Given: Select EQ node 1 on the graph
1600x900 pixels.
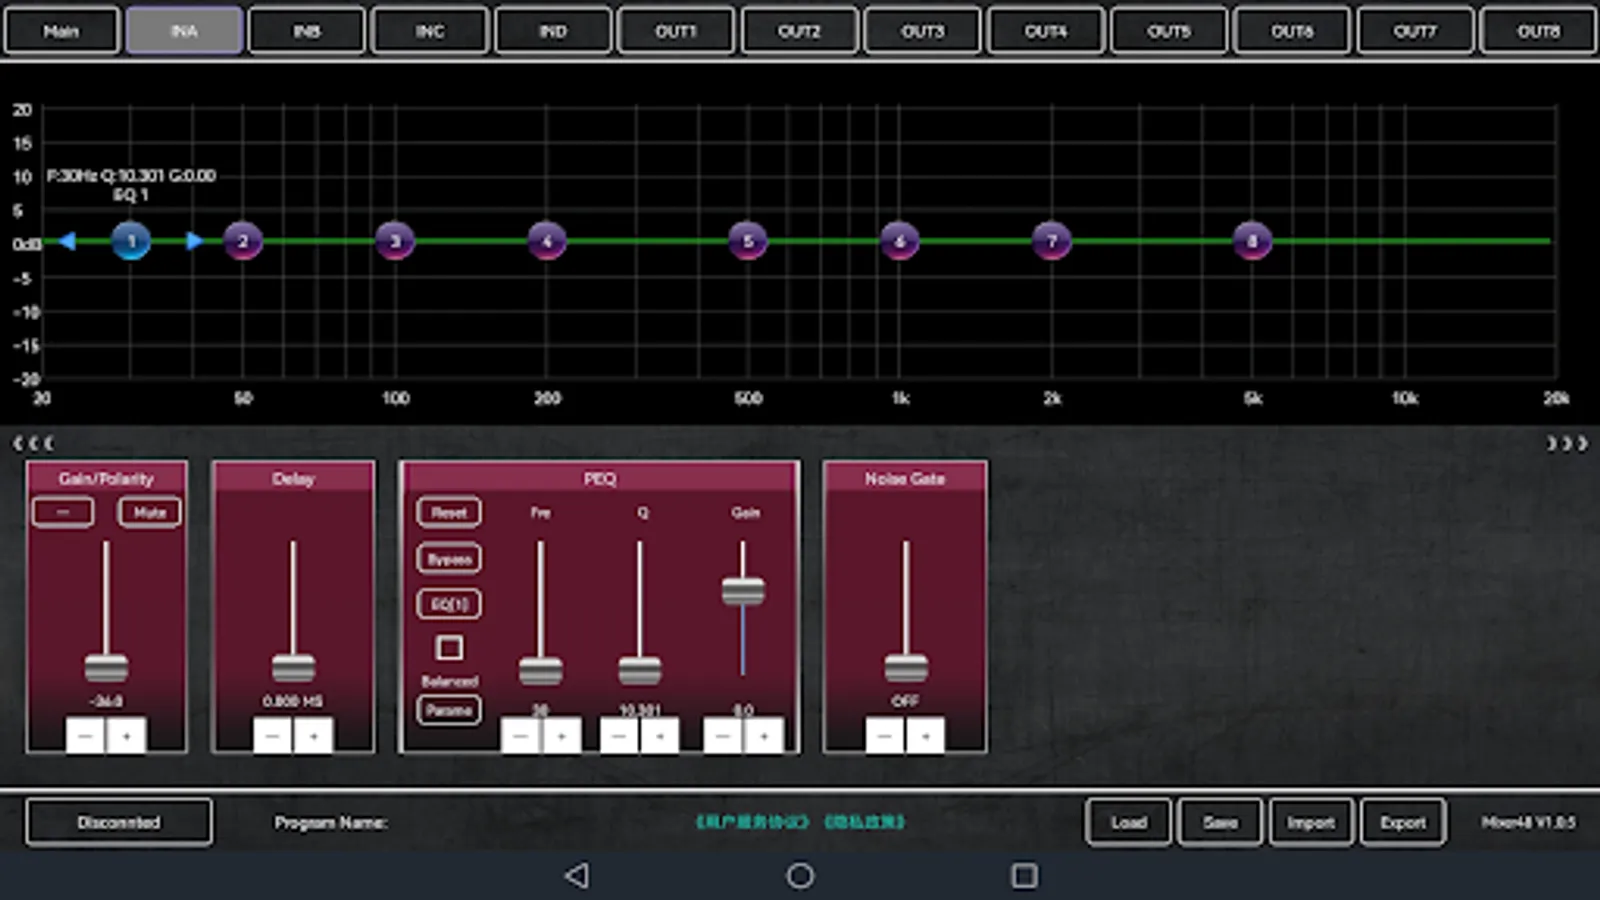Looking at the screenshot, I should 131,241.
